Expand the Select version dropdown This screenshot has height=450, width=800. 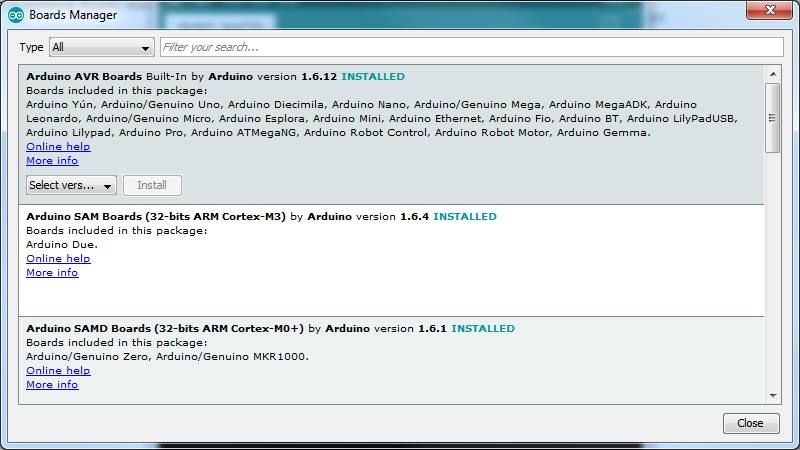[x=71, y=185]
